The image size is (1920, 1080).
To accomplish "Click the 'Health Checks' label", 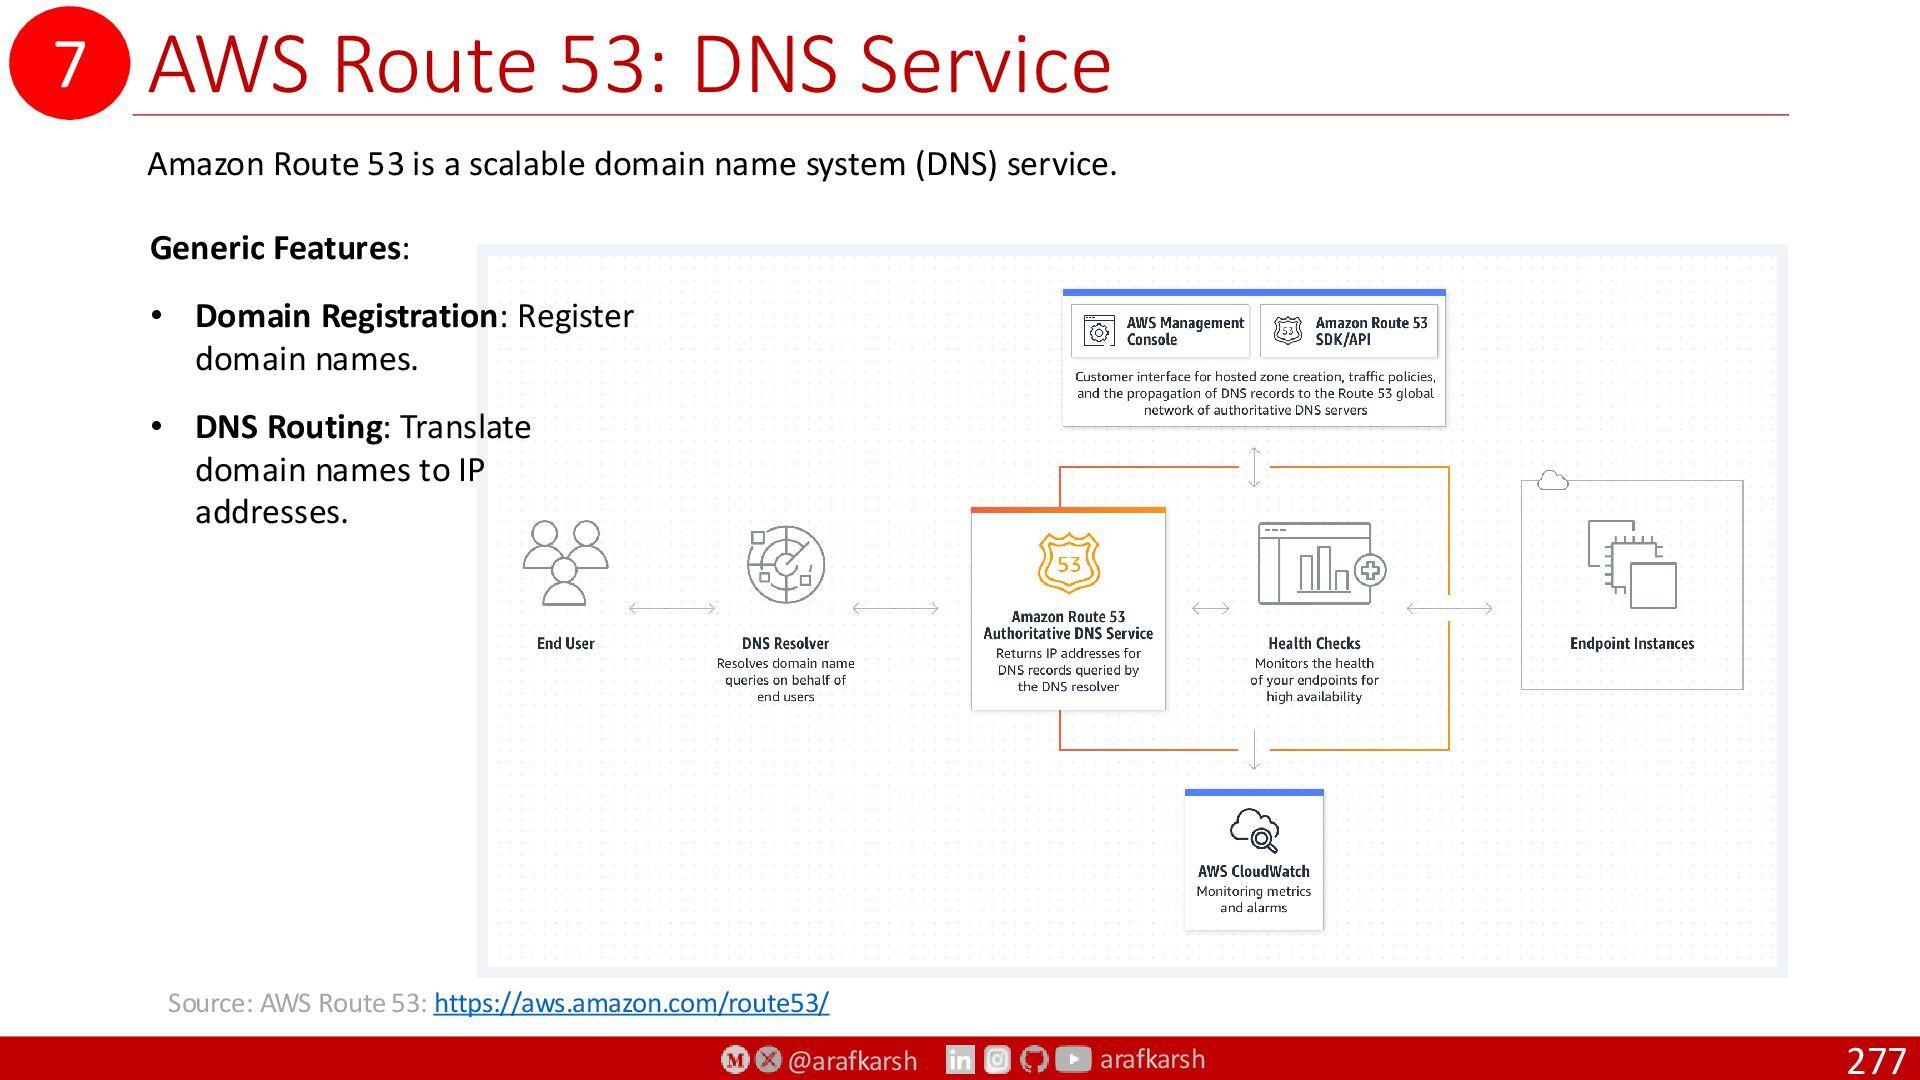I will click(1314, 644).
